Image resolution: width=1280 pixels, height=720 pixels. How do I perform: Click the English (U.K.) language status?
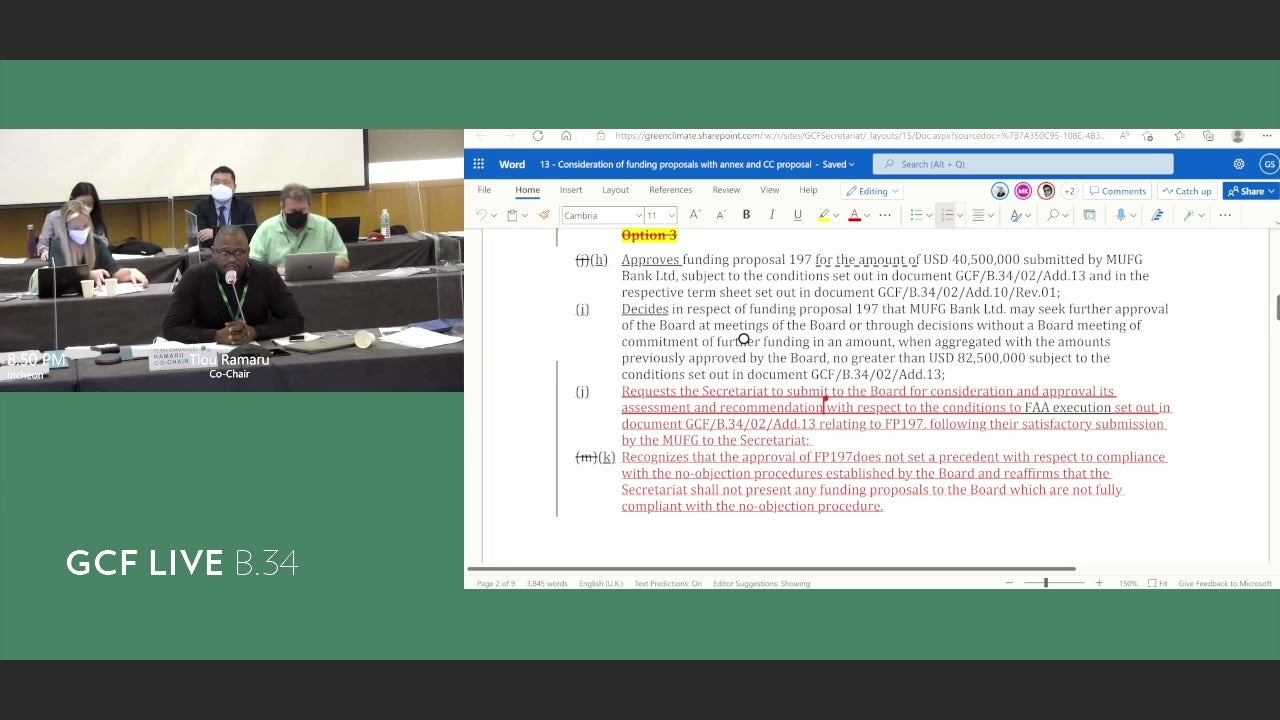pyautogui.click(x=601, y=583)
